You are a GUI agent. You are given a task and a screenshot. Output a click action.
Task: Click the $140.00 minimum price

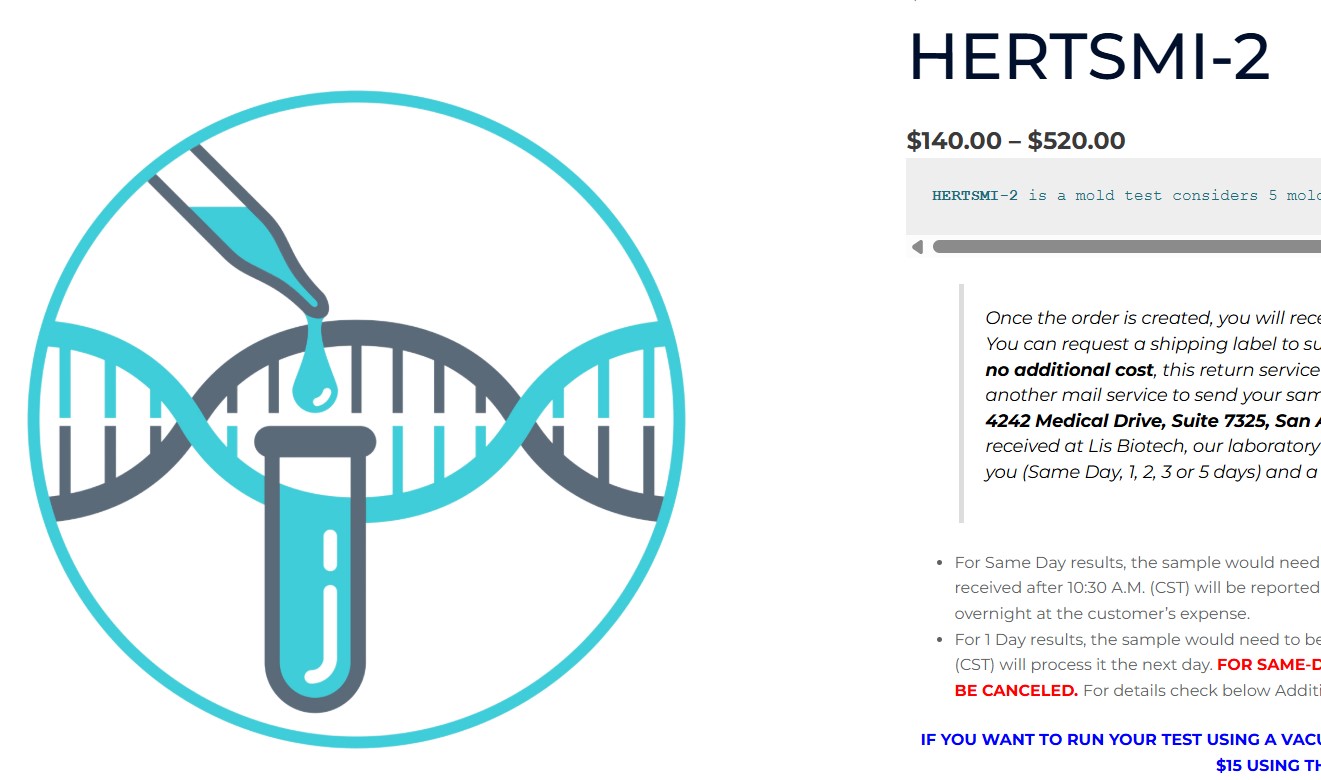954,141
